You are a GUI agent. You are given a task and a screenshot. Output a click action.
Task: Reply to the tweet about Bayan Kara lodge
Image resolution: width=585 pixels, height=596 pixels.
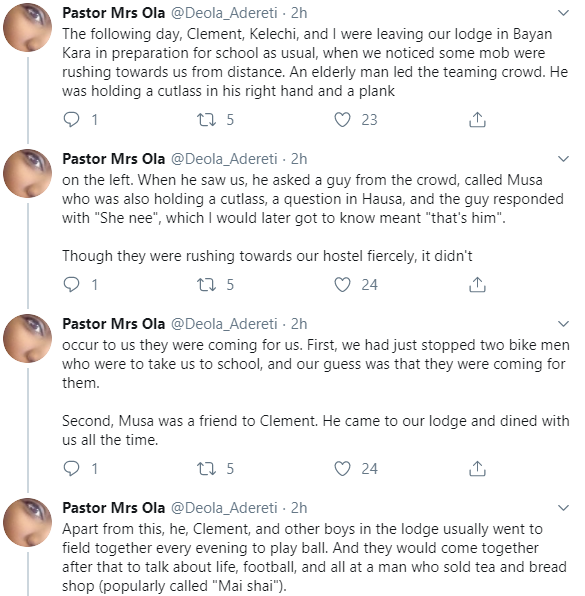(71, 120)
